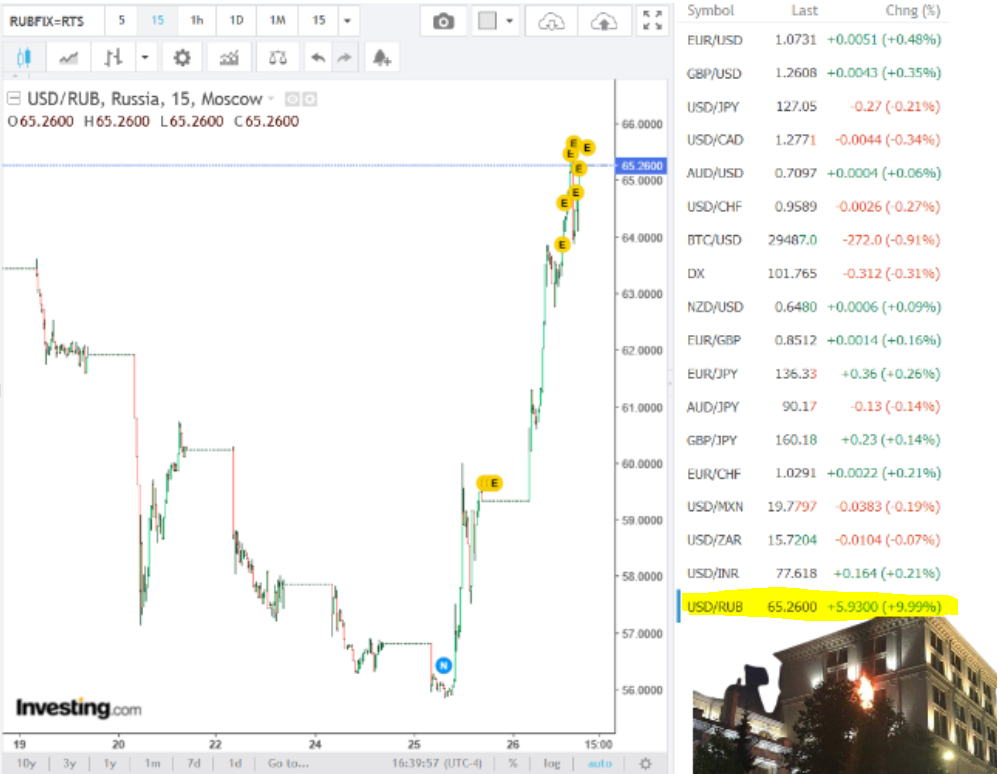Take a chart snapshot with camera icon
The image size is (998, 774).
tap(444, 22)
